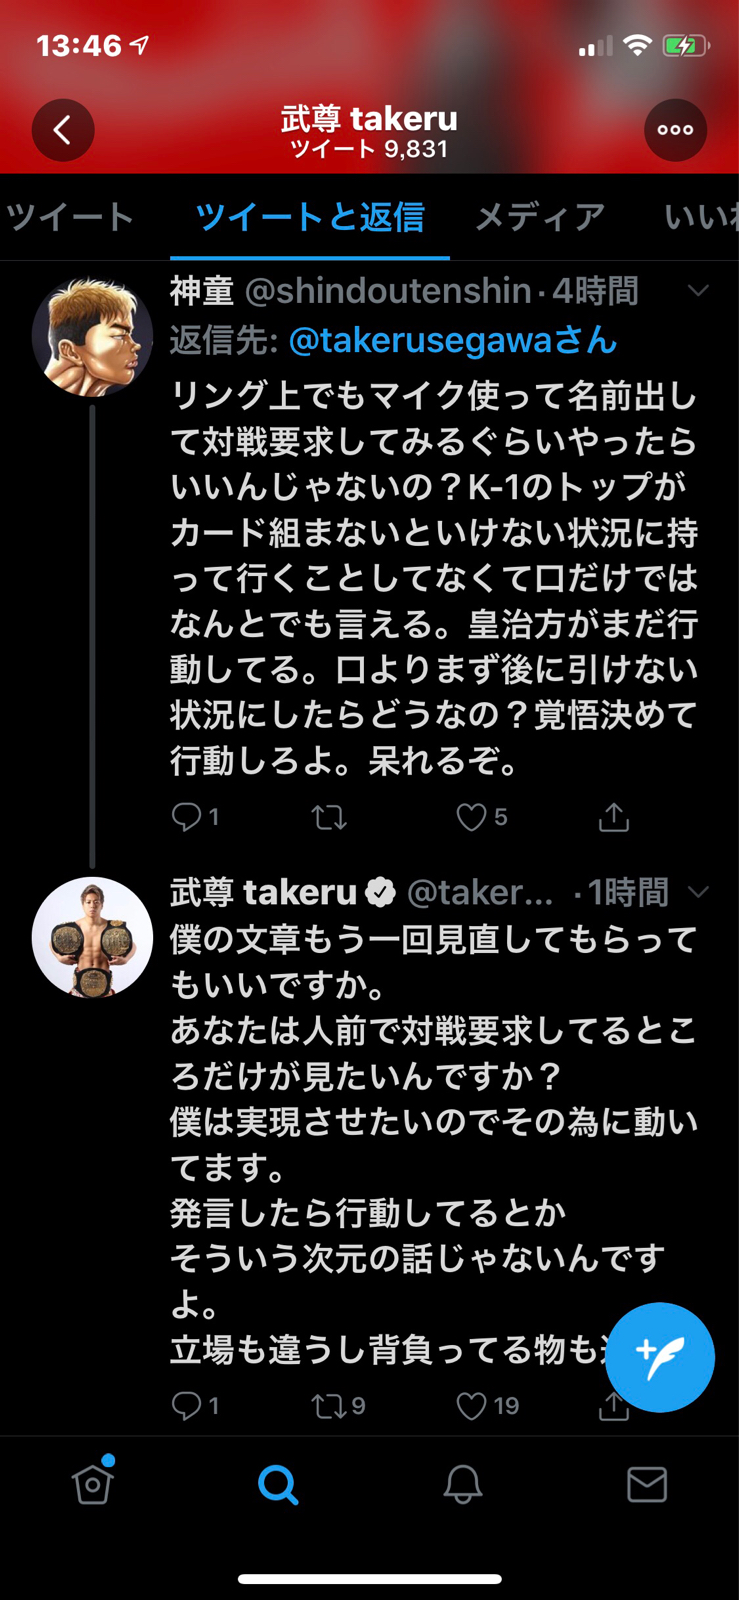
Task: Switch to the ツイート tab
Action: point(70,217)
